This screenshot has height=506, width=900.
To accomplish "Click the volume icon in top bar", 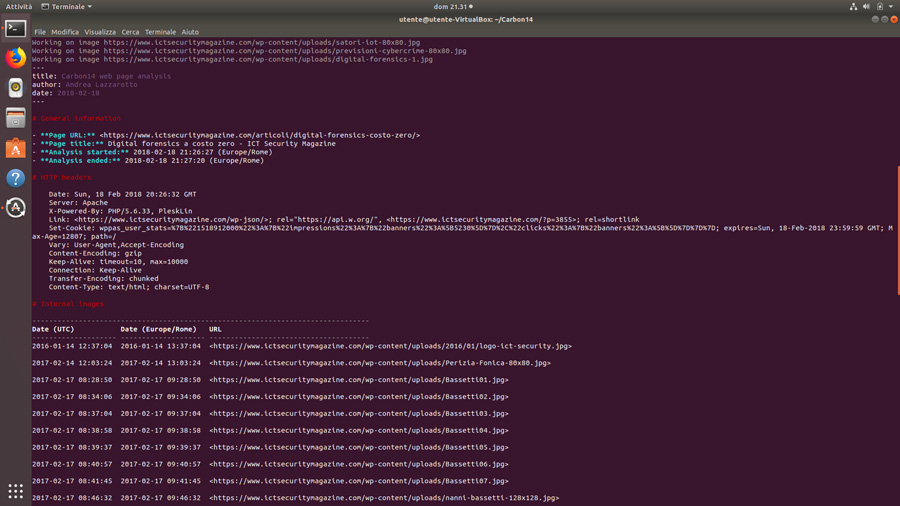I will point(866,6).
